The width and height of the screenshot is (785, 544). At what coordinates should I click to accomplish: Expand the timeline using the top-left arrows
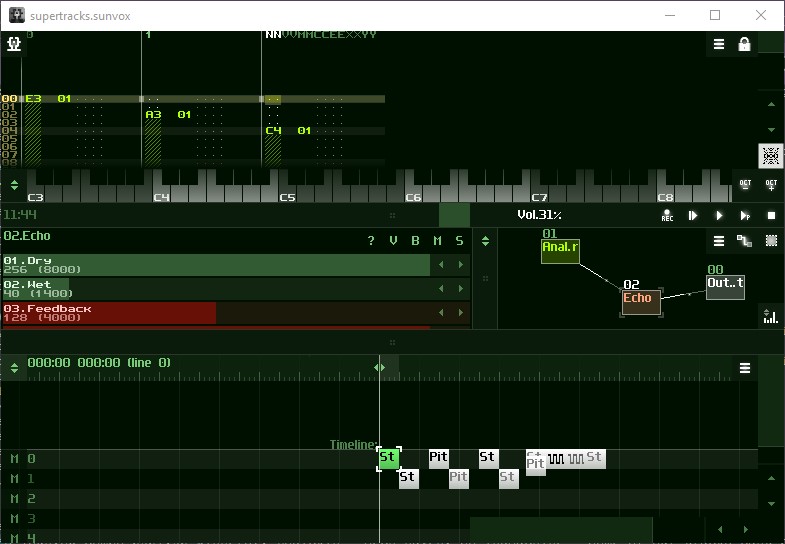click(14, 367)
